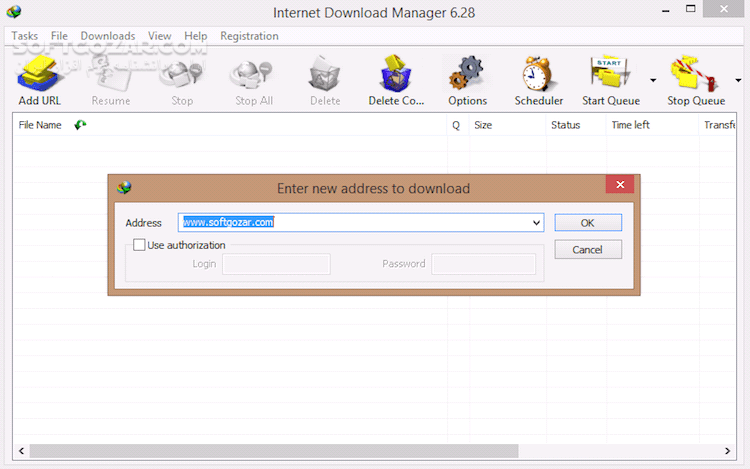Minimize the Internet Download Manager window
Image resolution: width=750 pixels, height=469 pixels.
click(665, 11)
